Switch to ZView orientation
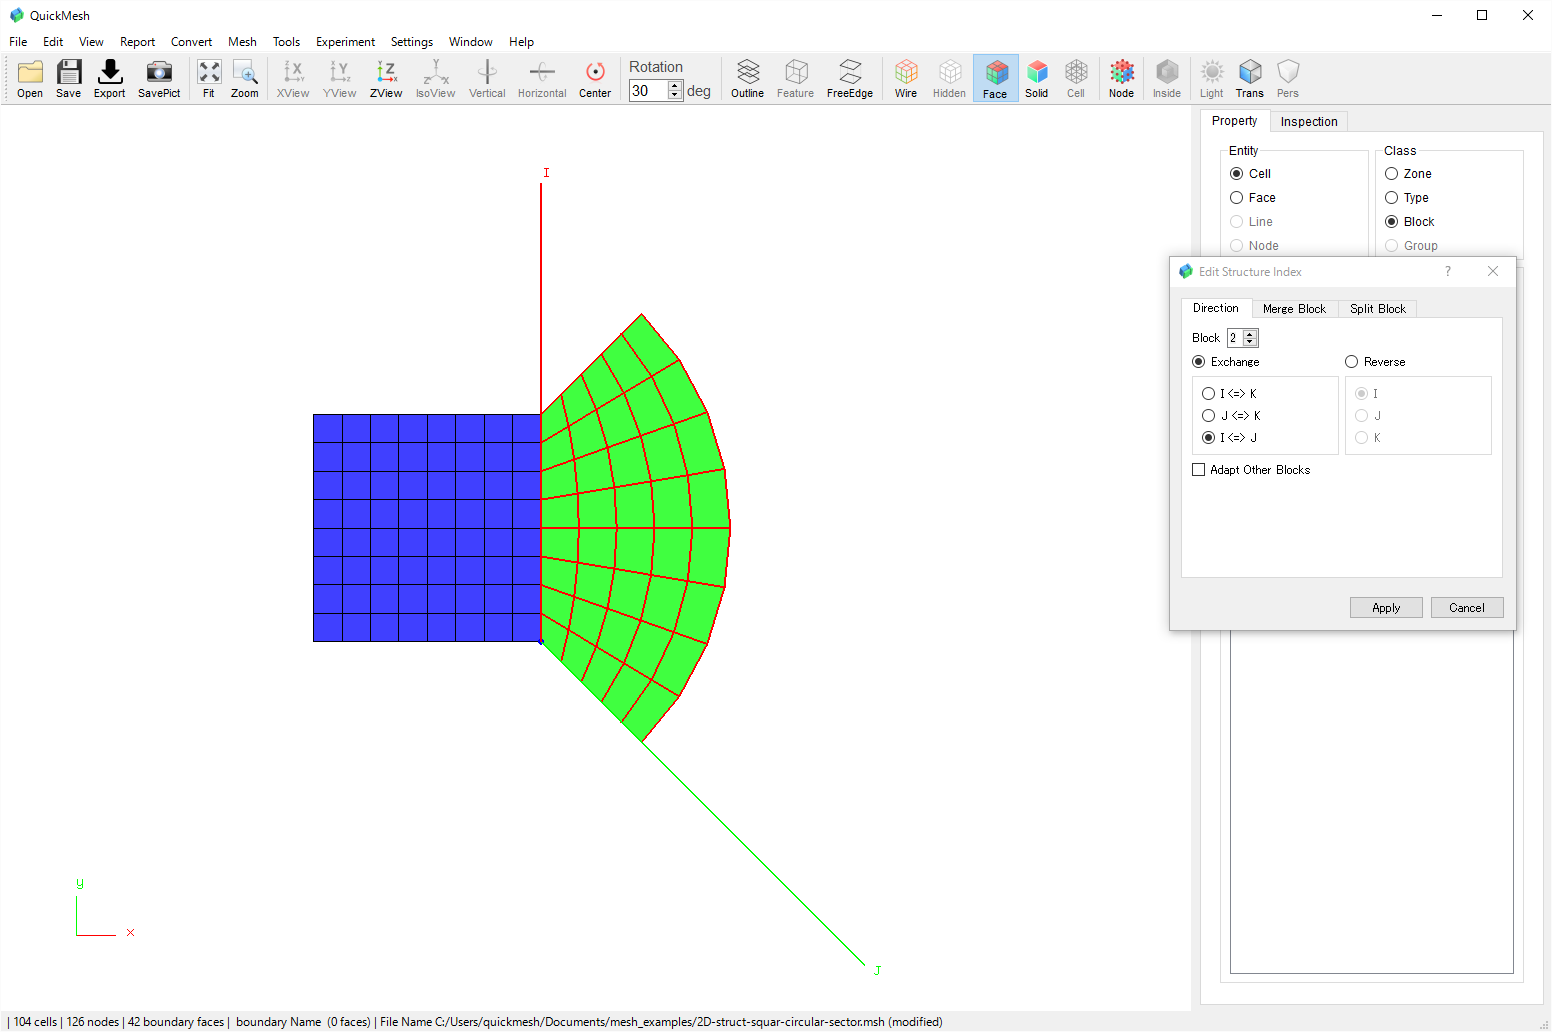 click(386, 78)
